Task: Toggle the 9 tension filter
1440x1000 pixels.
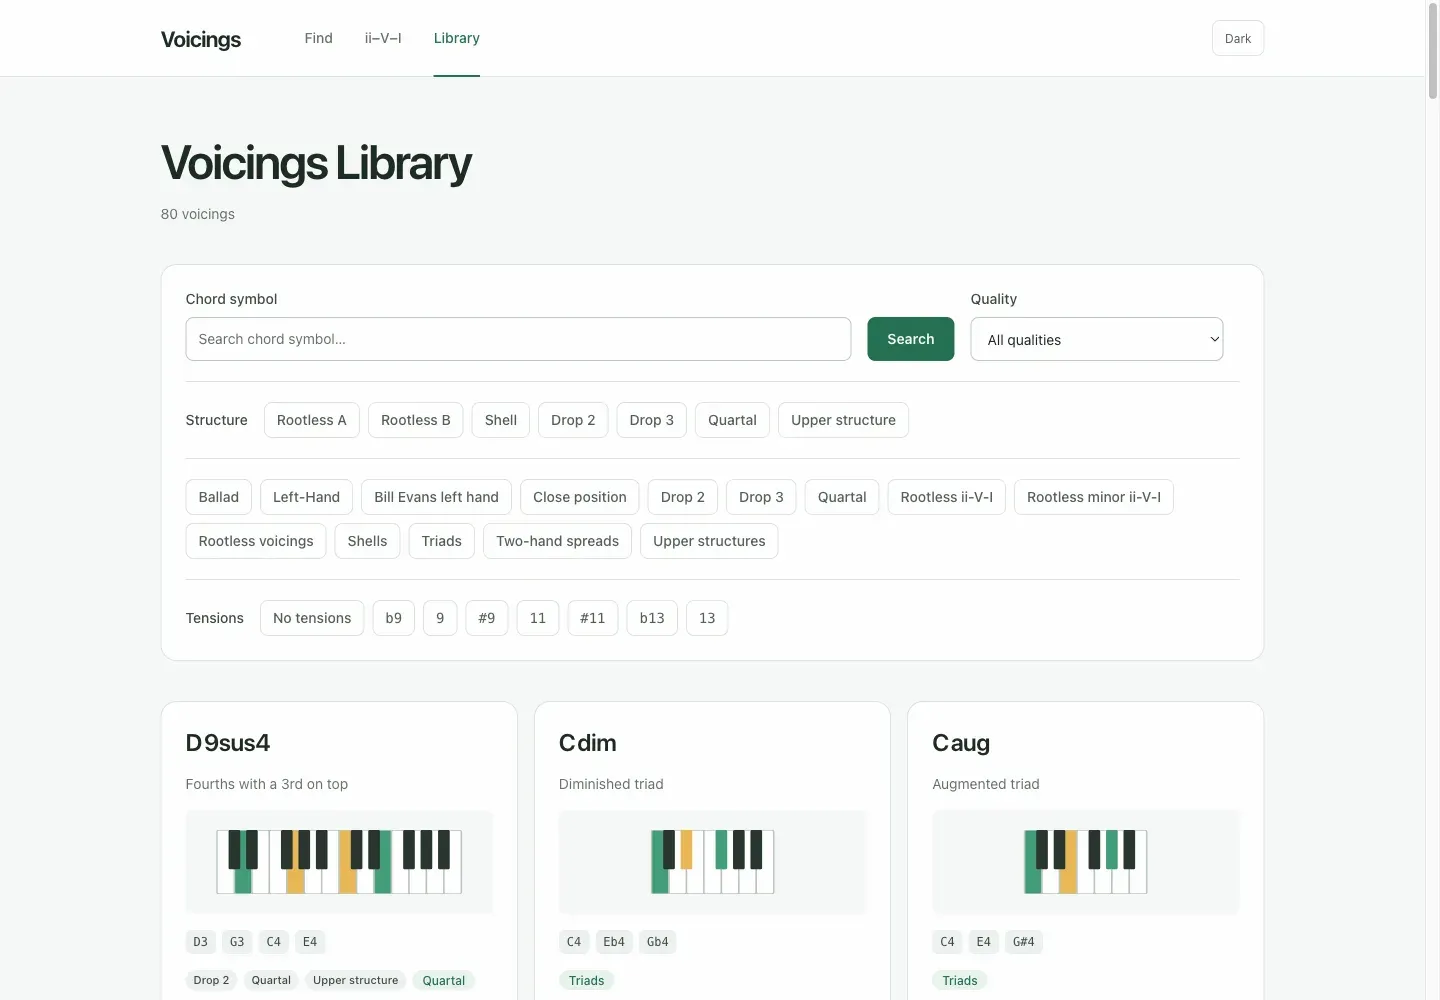Action: click(440, 618)
